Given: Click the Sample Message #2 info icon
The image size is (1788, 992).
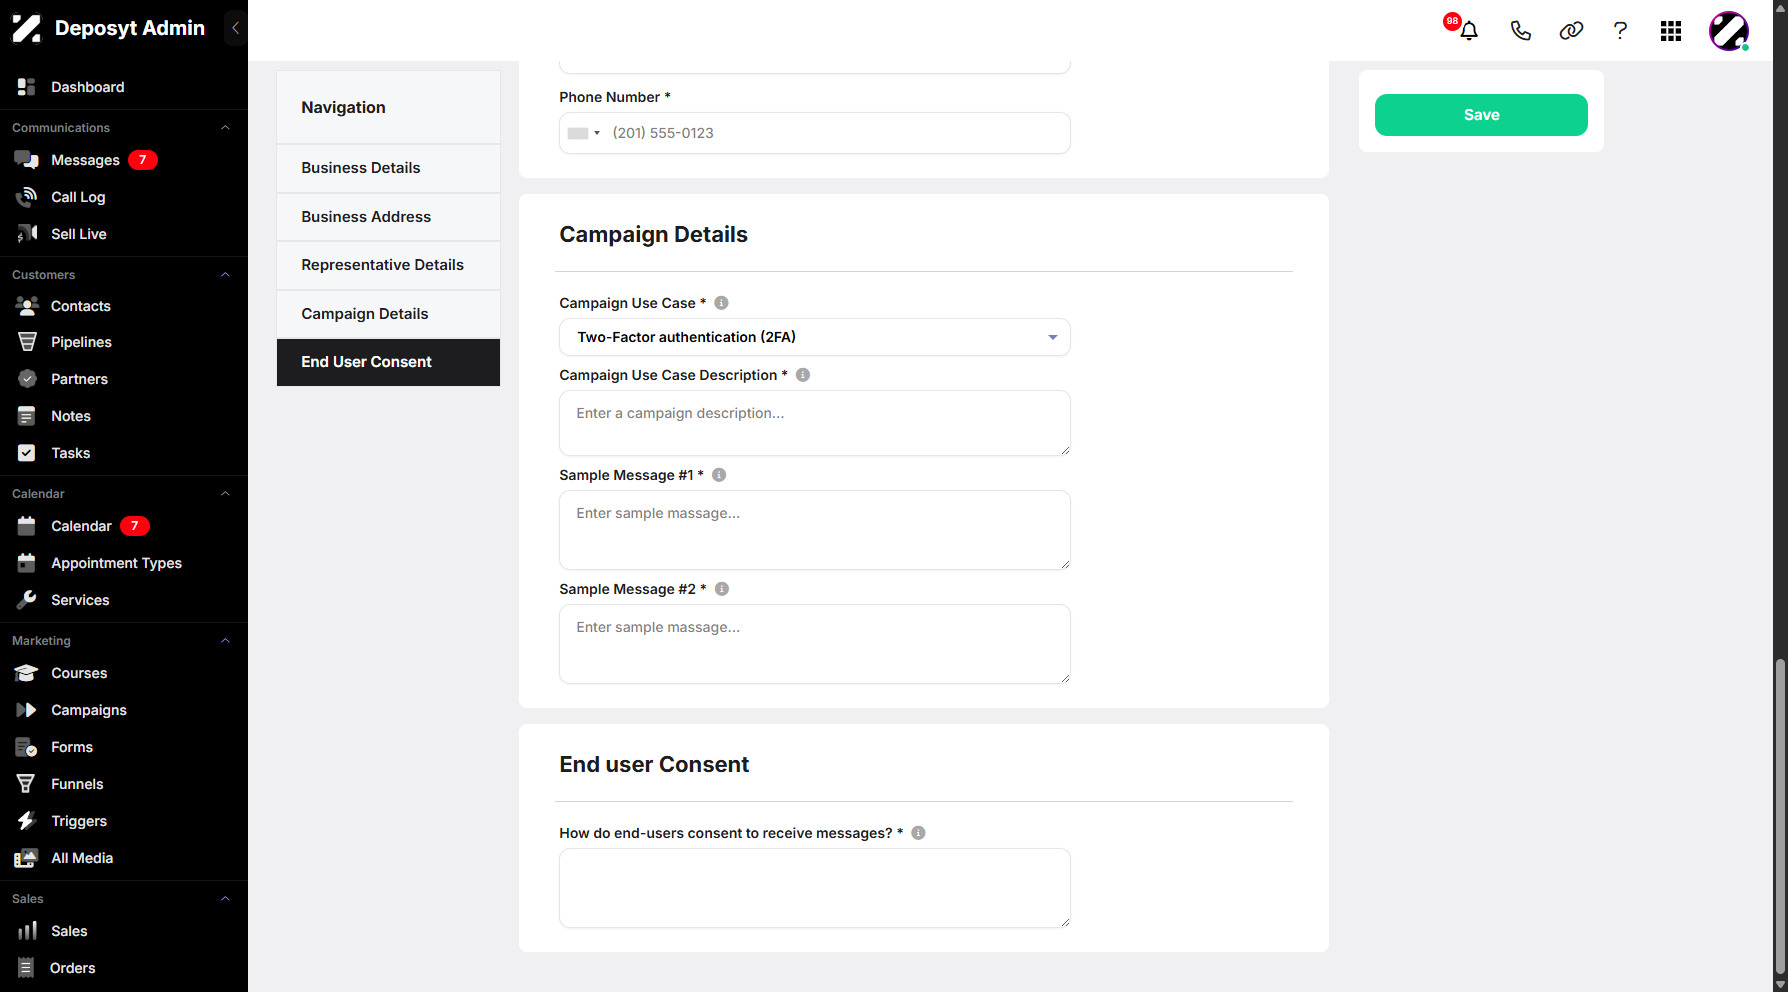Looking at the screenshot, I should point(722,589).
